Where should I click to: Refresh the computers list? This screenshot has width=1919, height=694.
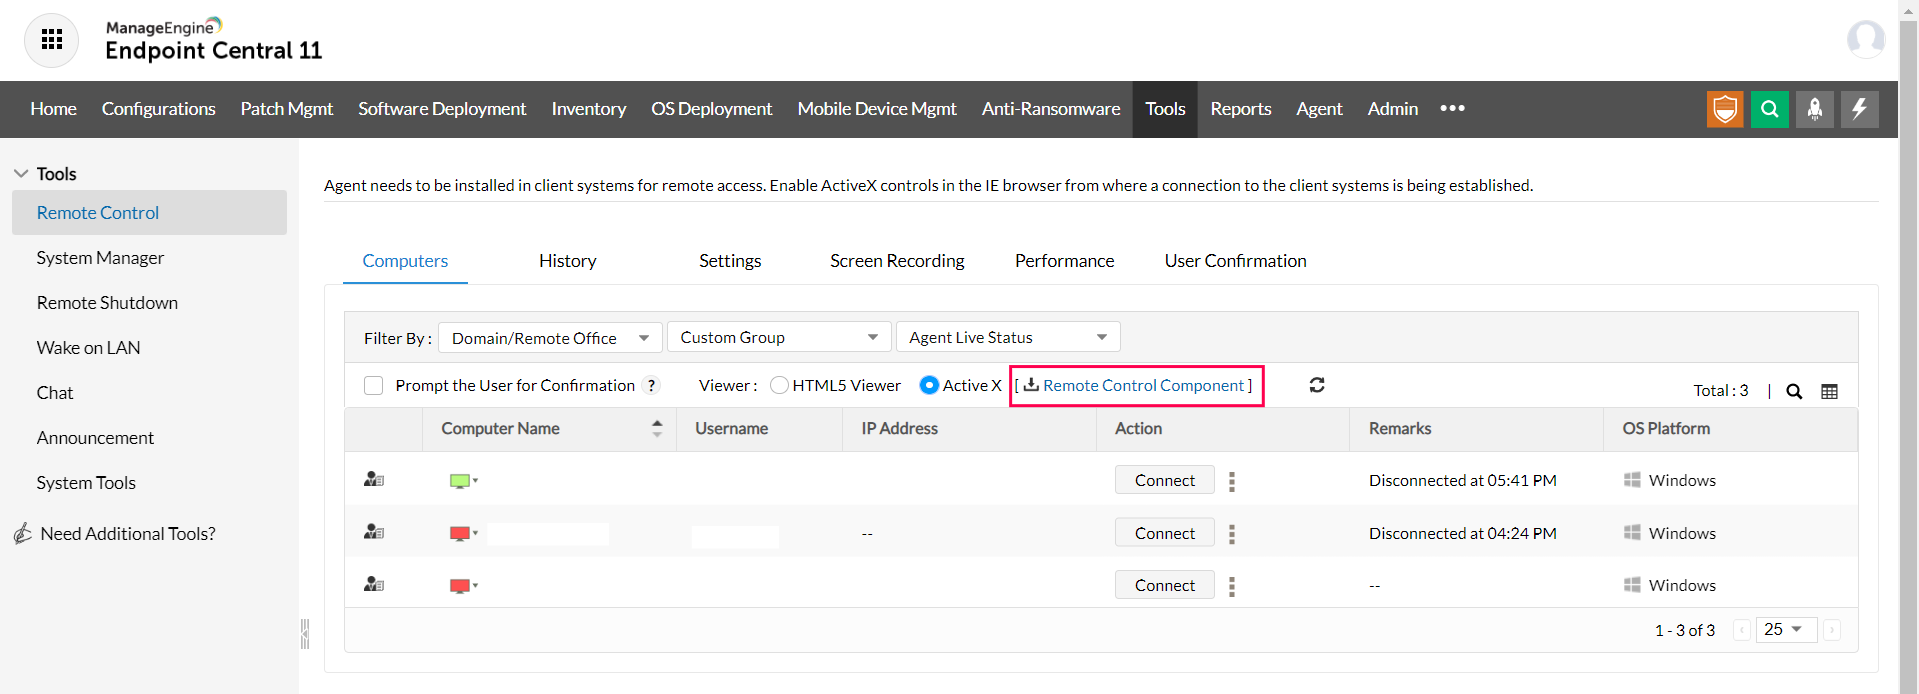(x=1317, y=385)
